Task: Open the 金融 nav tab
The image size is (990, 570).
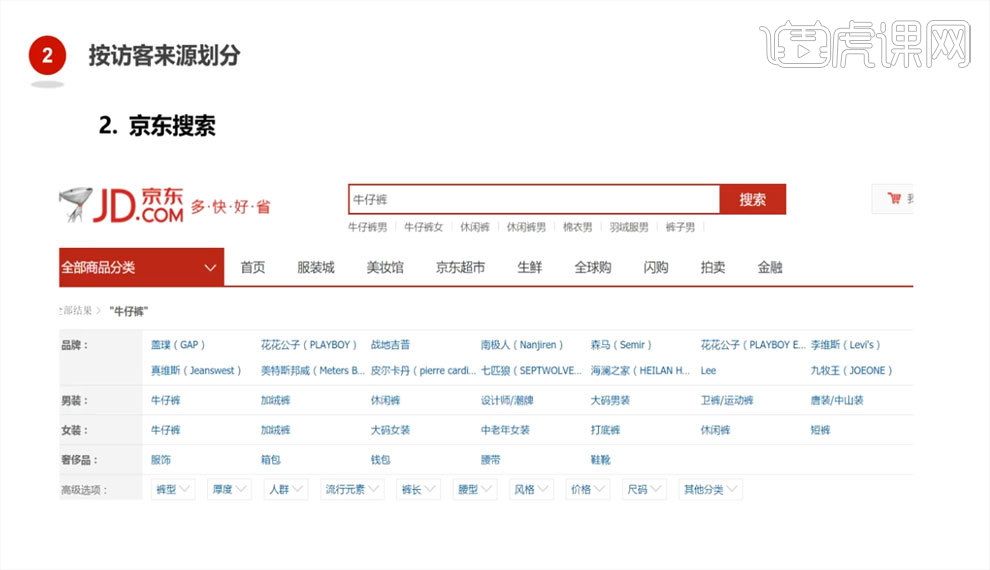Action: [770, 268]
